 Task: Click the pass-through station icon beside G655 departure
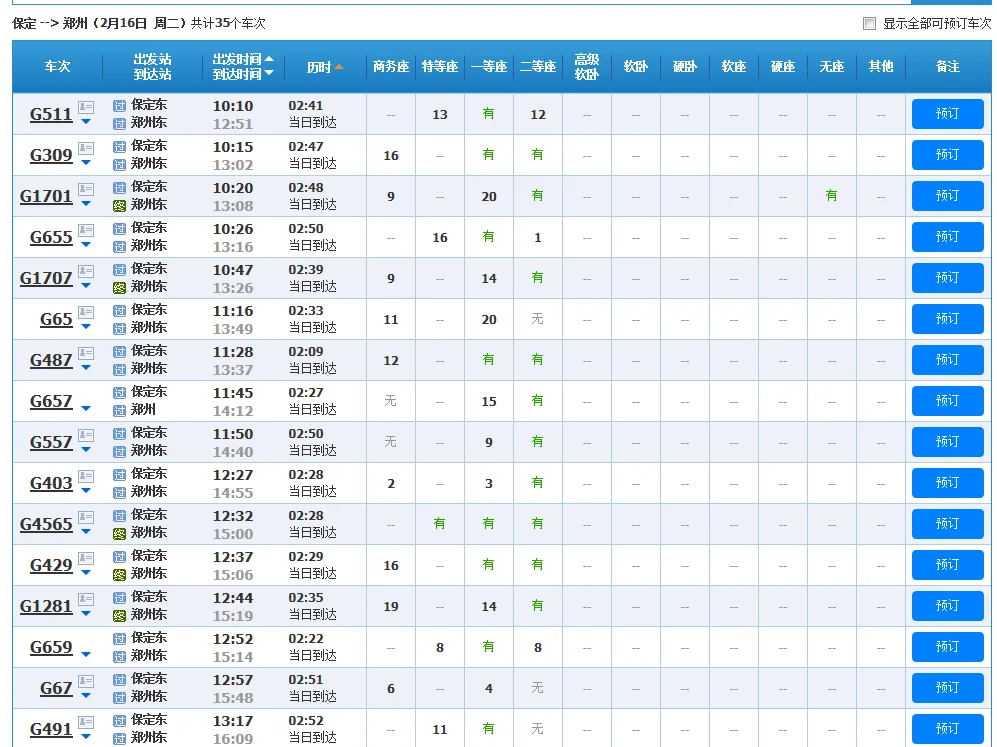coord(120,229)
